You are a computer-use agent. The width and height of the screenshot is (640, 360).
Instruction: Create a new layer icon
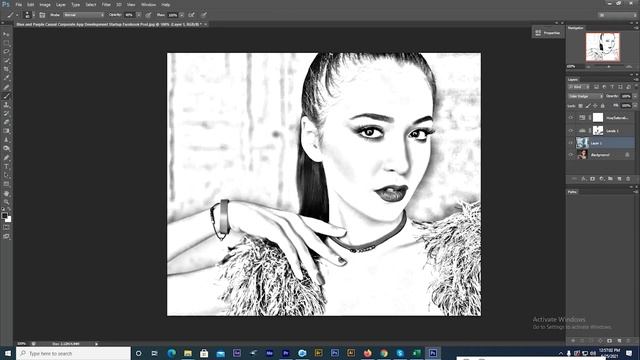[619, 179]
